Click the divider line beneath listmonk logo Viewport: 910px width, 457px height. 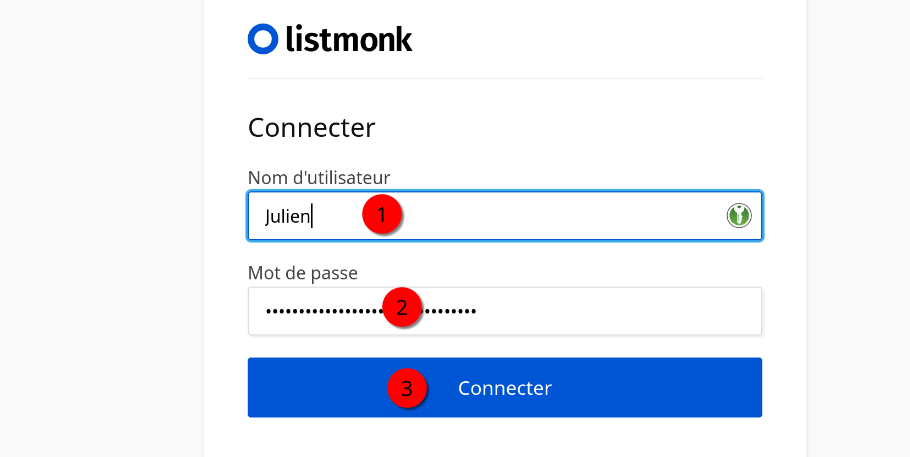(x=505, y=78)
